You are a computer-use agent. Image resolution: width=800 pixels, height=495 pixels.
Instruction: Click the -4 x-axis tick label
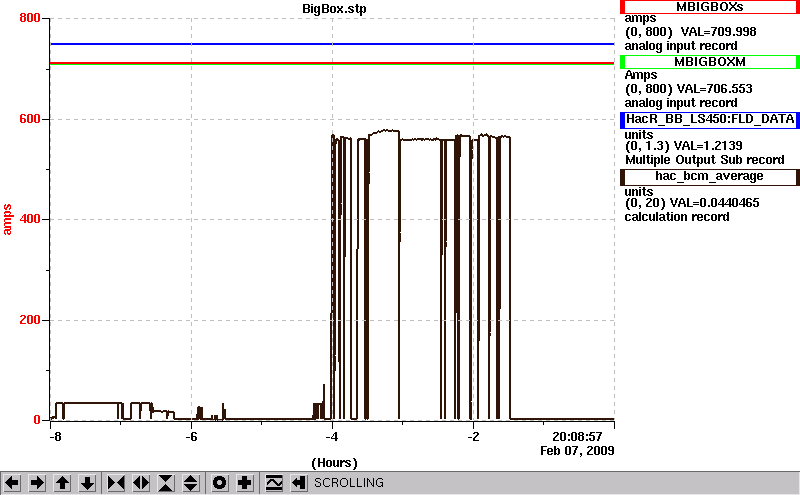pyautogui.click(x=332, y=437)
